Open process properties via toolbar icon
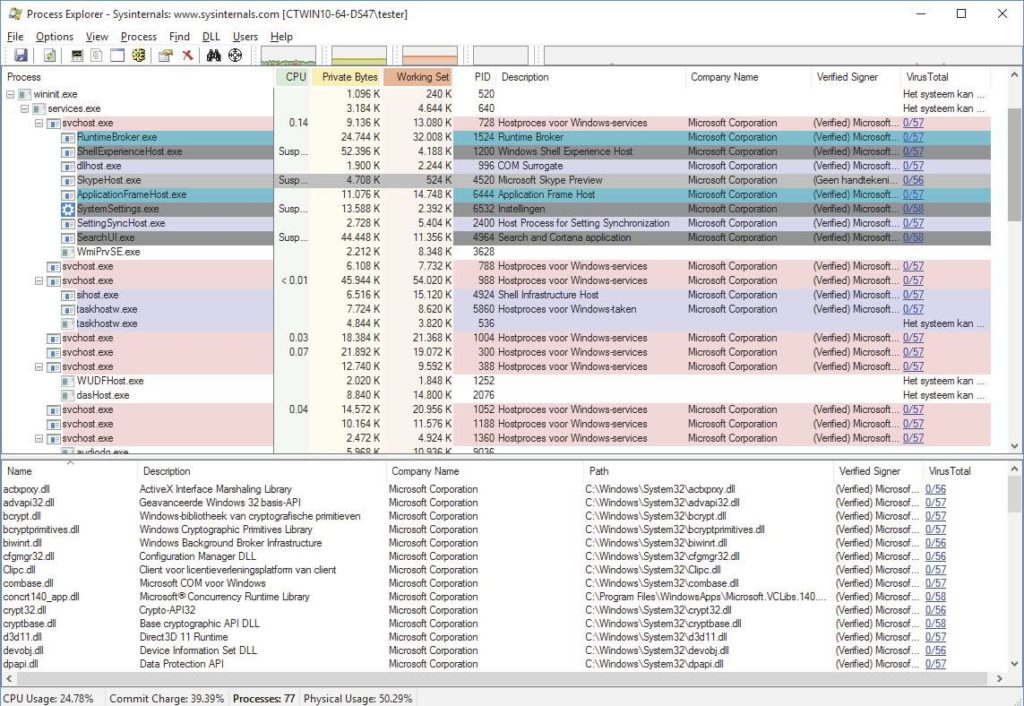The width and height of the screenshot is (1024, 706). pos(165,55)
